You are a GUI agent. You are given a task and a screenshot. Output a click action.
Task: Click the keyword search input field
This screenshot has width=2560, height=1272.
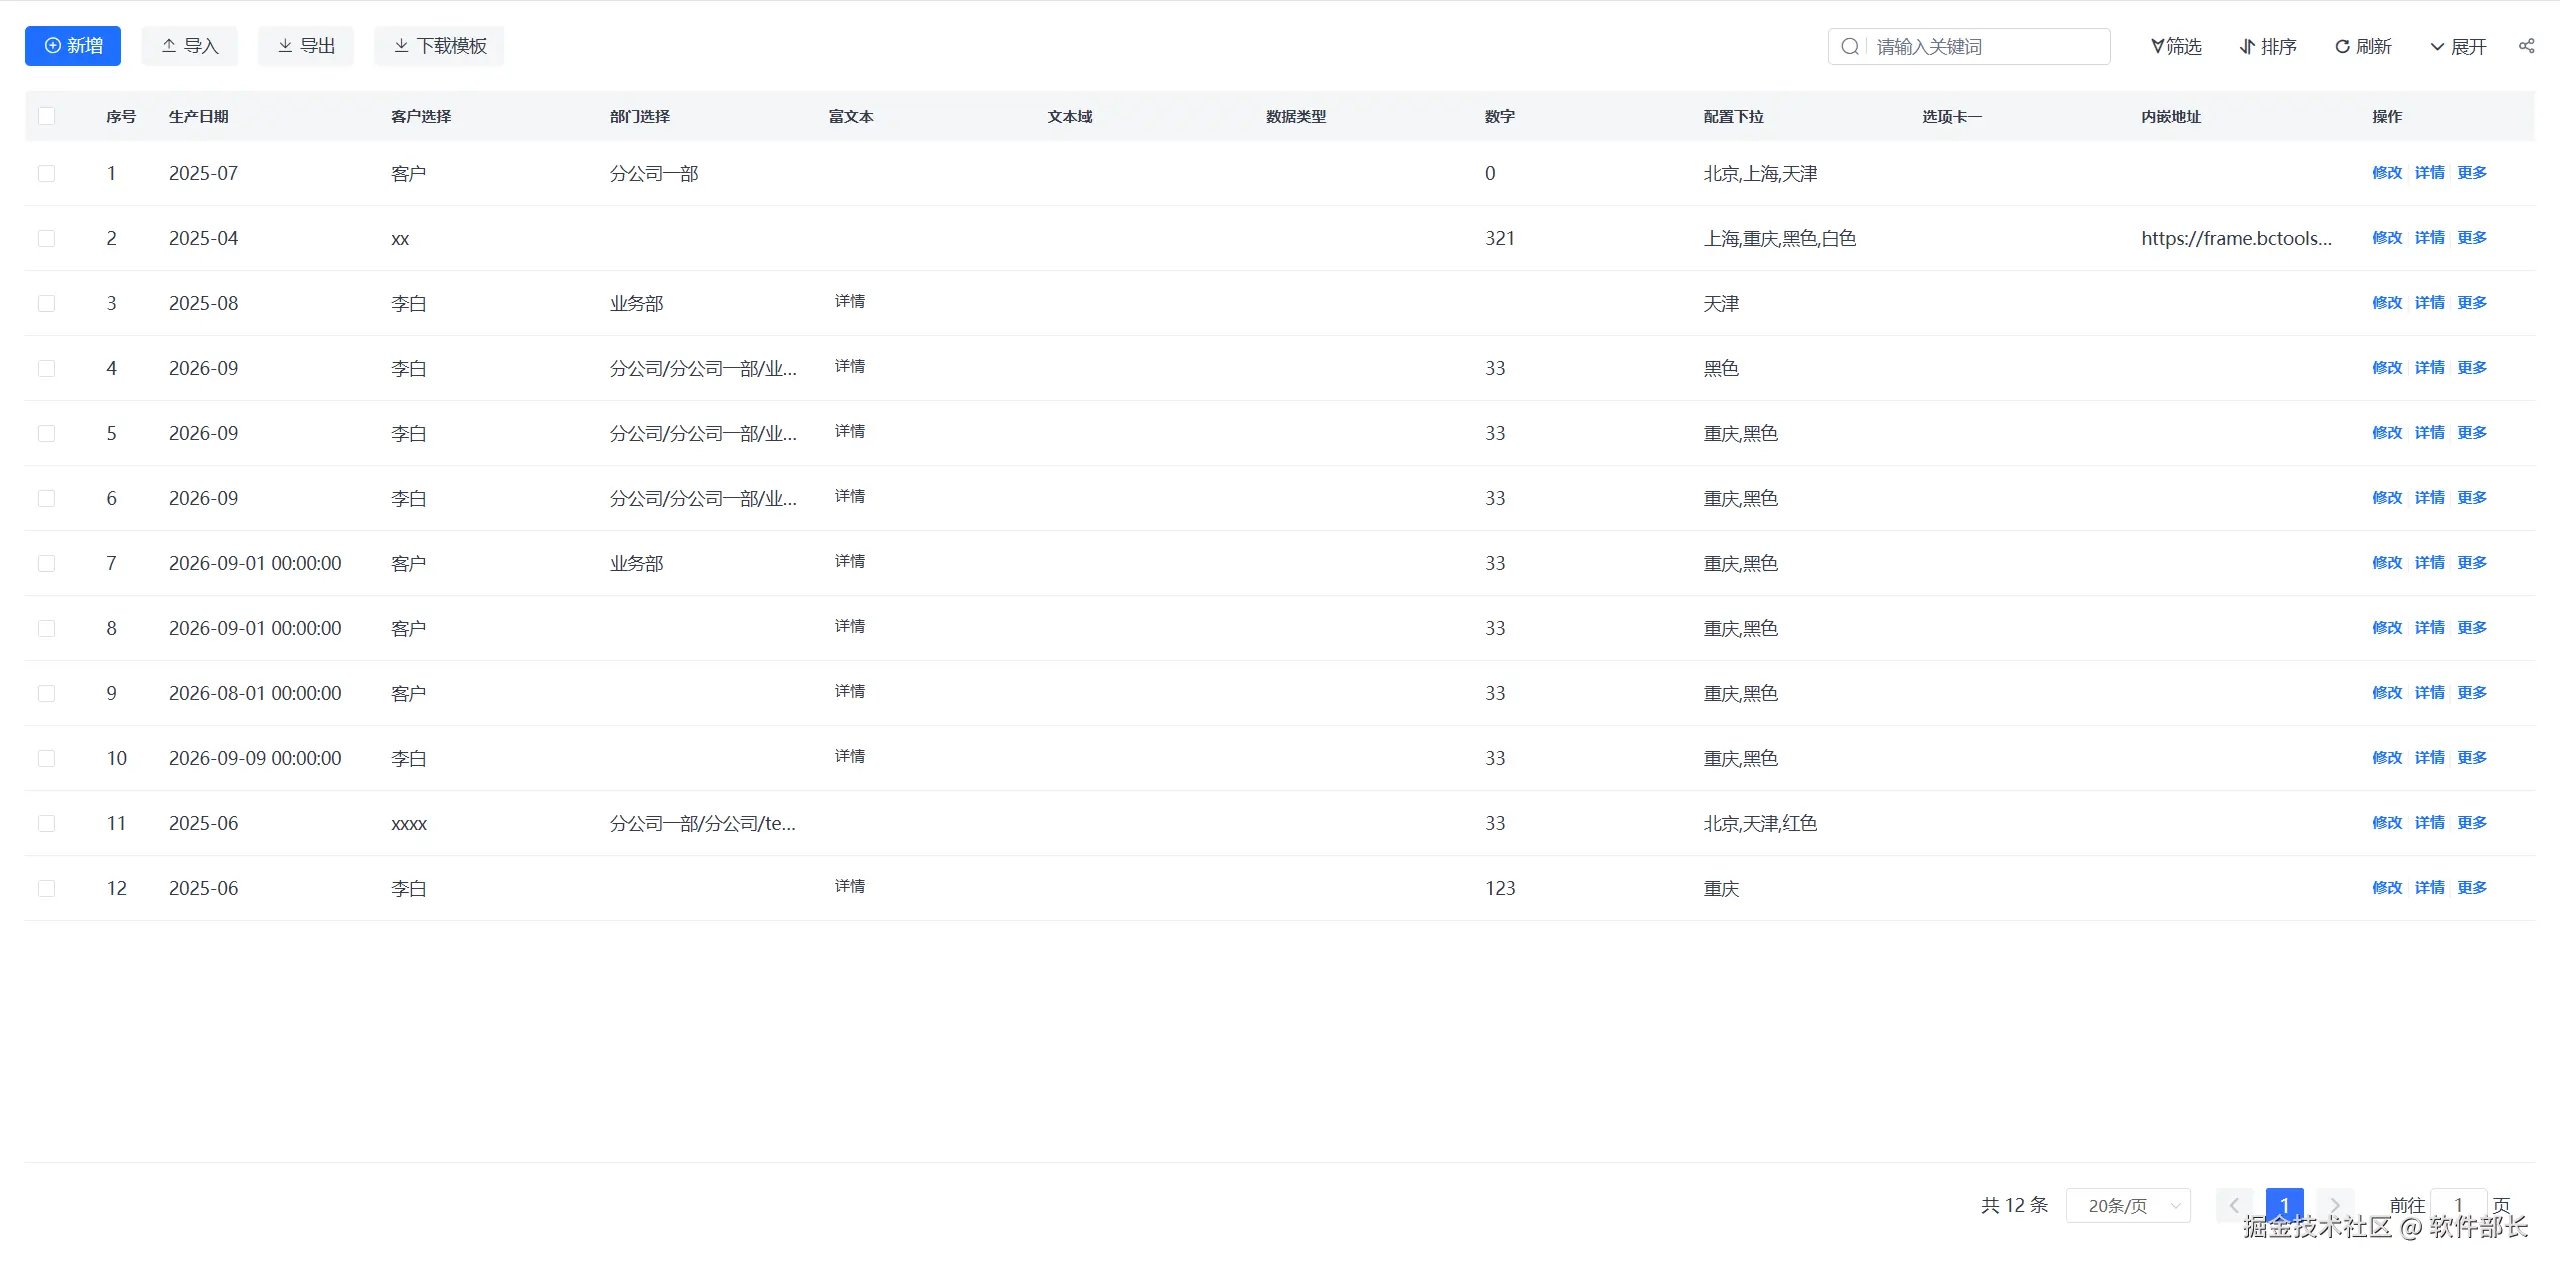pos(1985,47)
